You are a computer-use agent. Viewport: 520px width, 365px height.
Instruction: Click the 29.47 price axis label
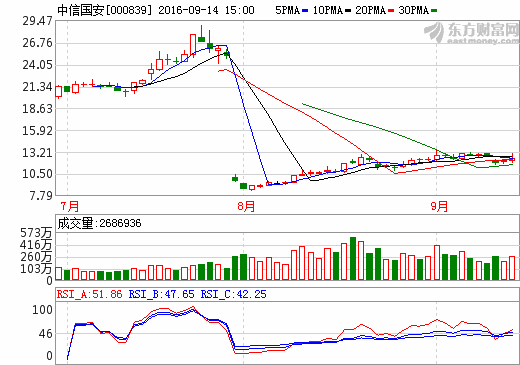coord(37,21)
